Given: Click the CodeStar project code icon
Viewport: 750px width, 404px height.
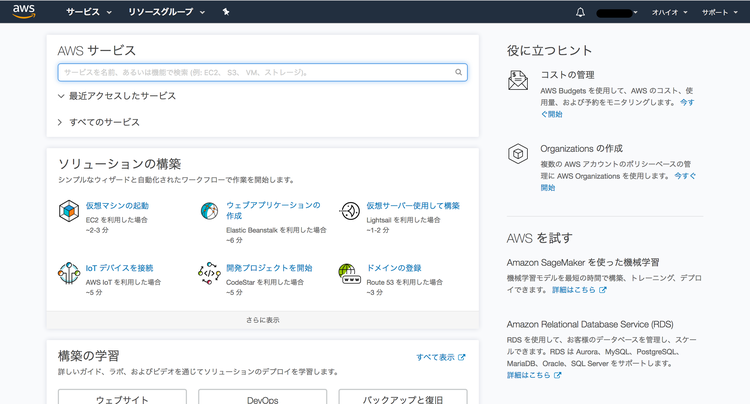Looking at the screenshot, I should pos(209,273).
